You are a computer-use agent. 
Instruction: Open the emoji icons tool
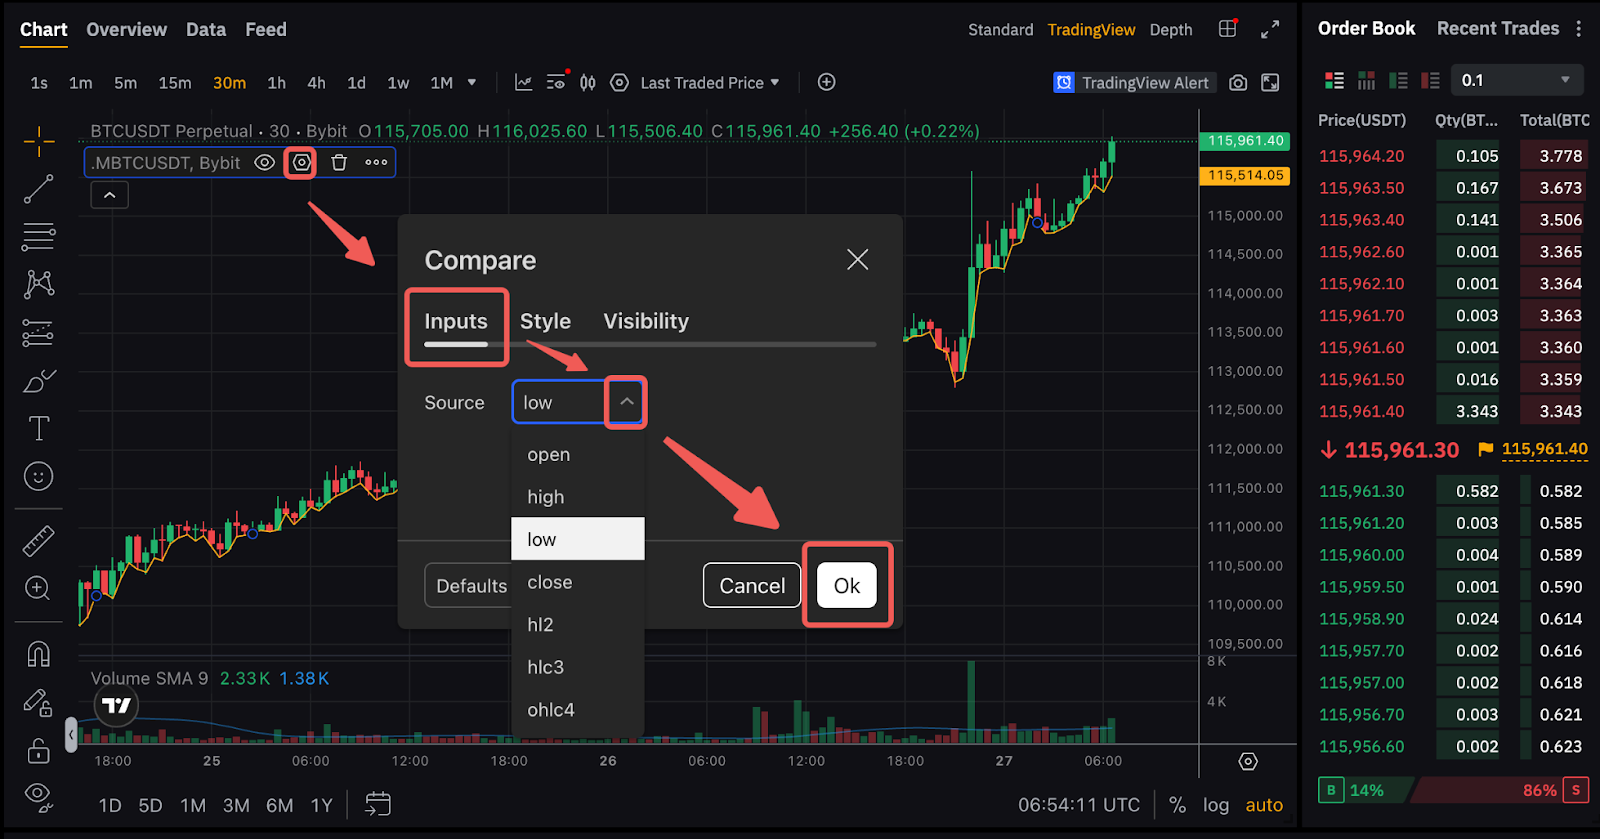(x=38, y=476)
